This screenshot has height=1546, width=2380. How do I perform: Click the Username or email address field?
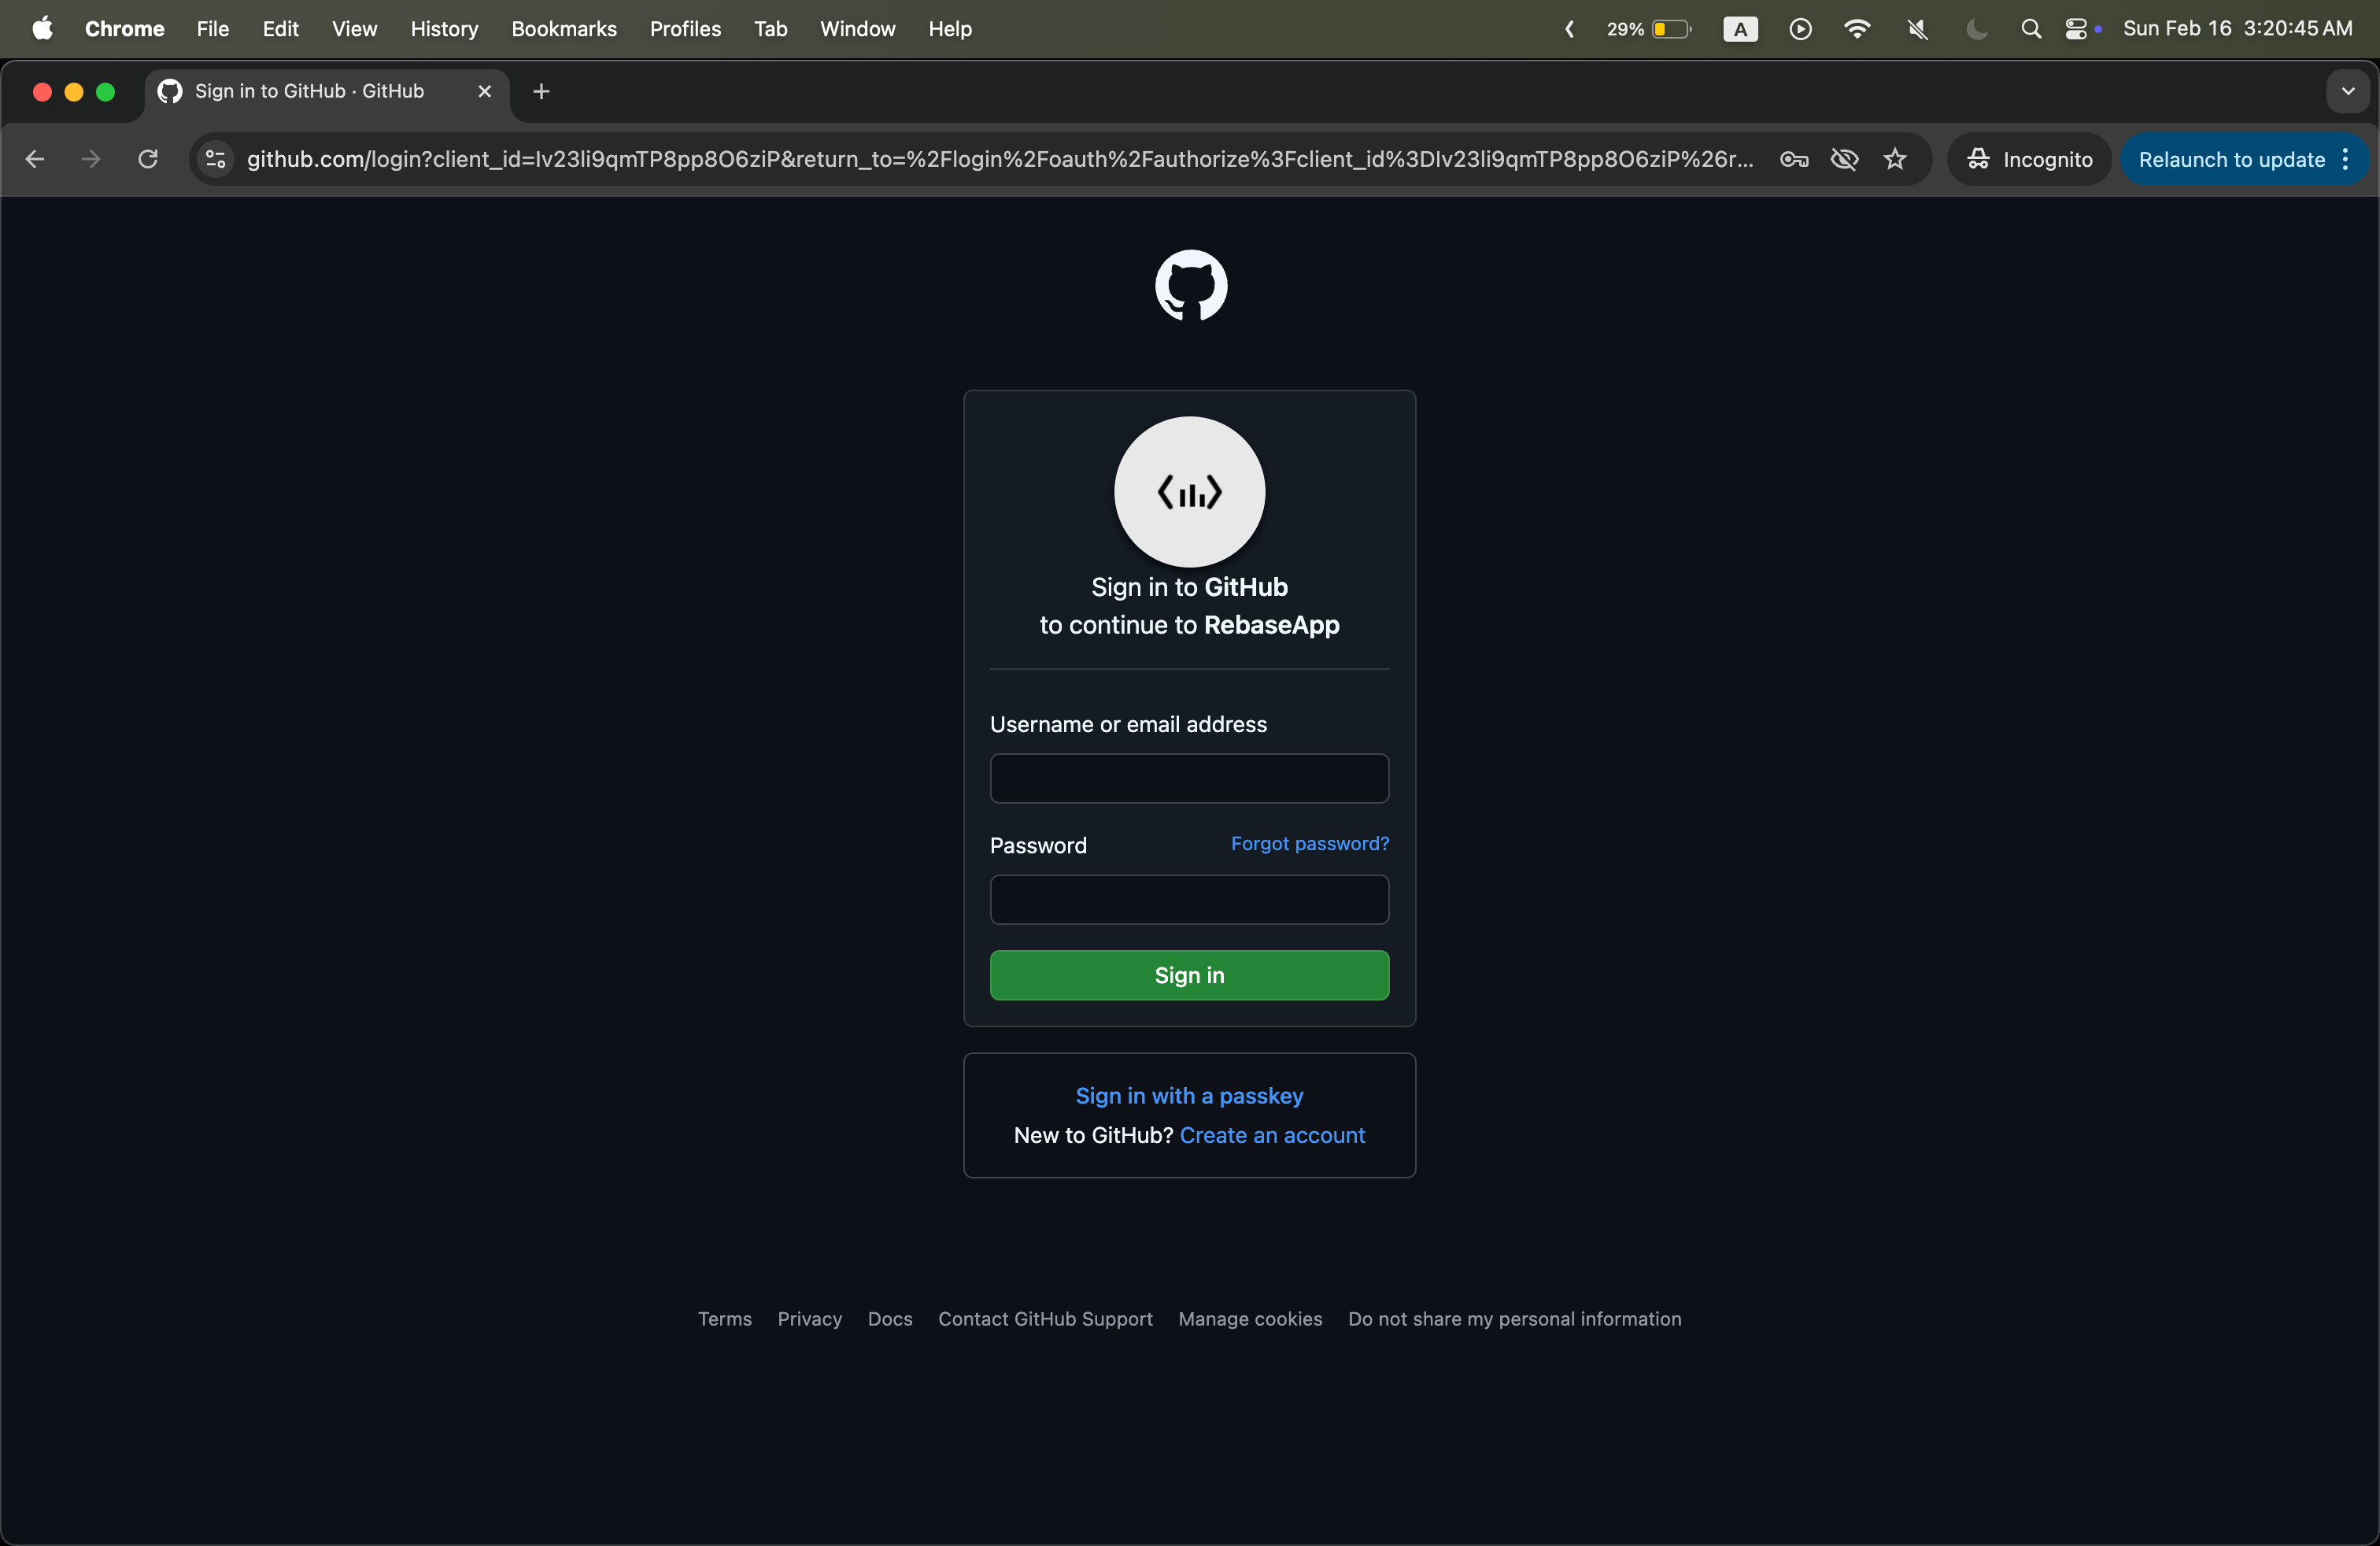pos(1189,778)
